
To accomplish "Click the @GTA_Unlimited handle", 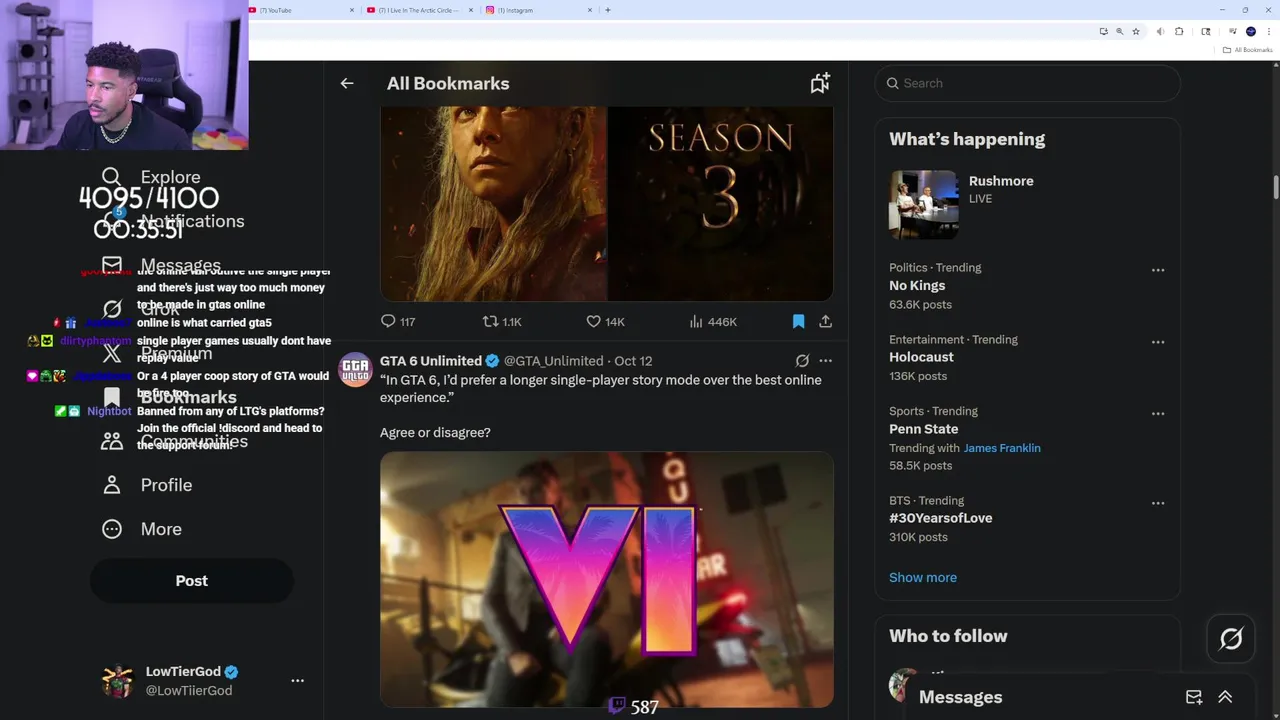I will [553, 361].
